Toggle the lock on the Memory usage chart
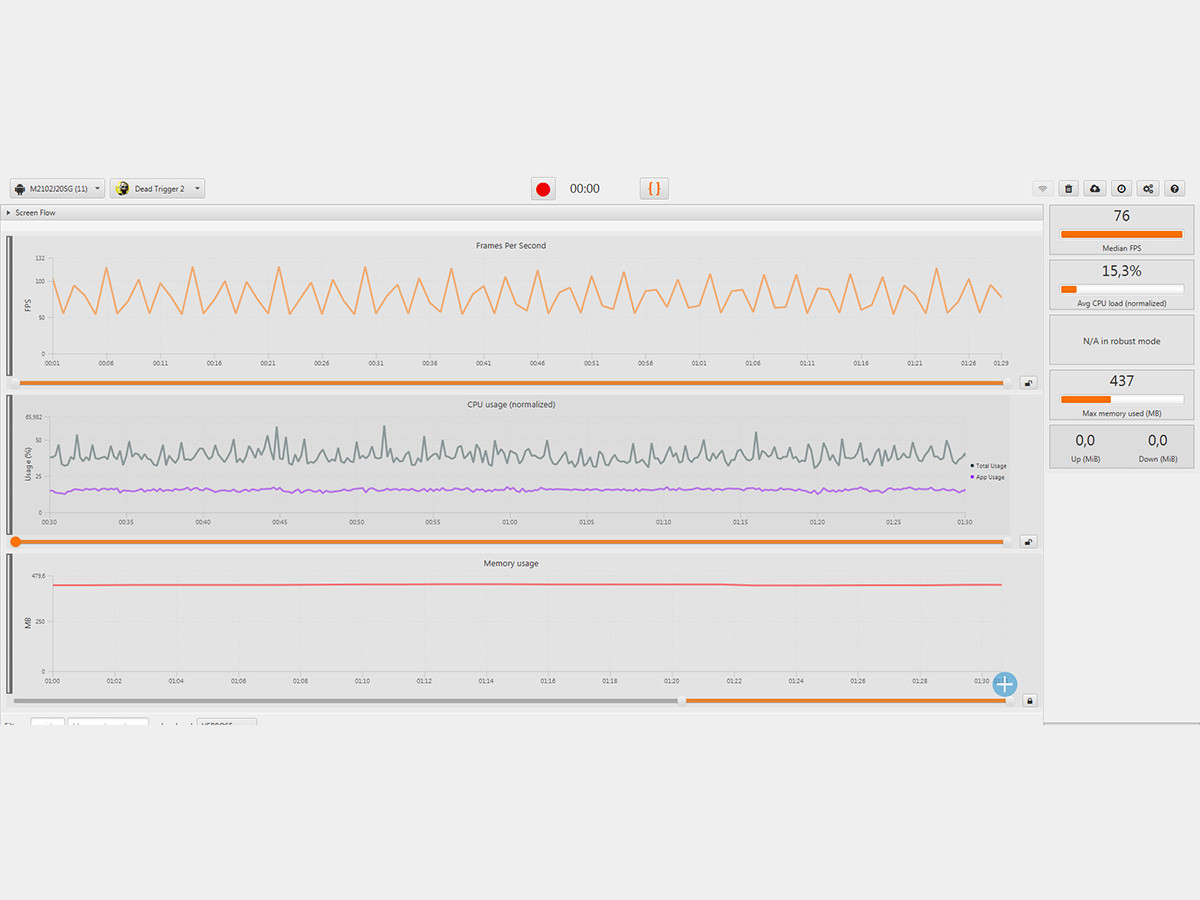Image resolution: width=1200 pixels, height=900 pixels. 1029,701
